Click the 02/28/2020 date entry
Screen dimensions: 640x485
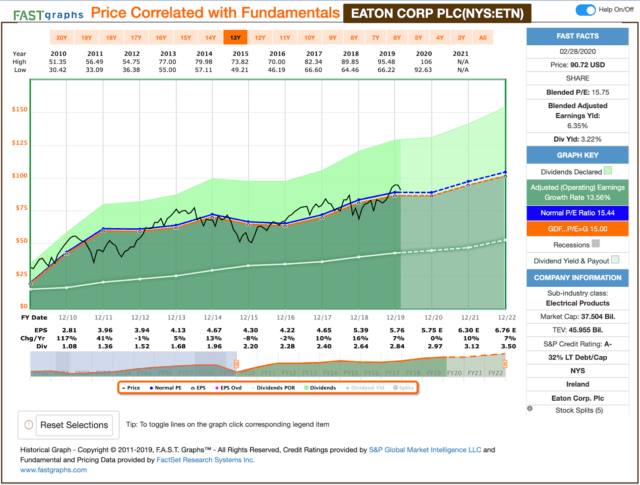pyautogui.click(x=578, y=51)
